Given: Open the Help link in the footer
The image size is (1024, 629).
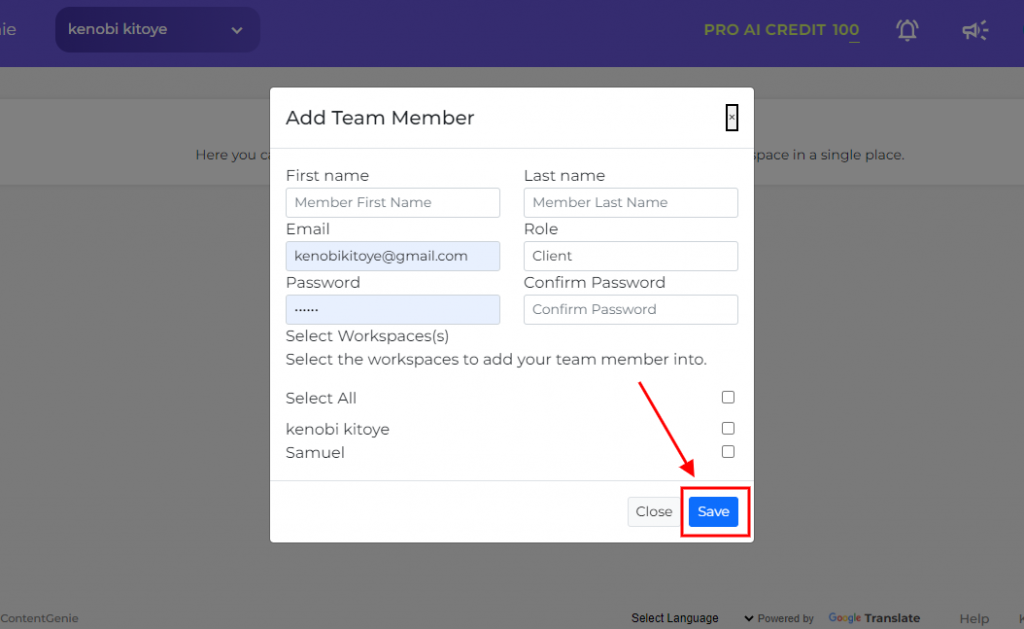Looking at the screenshot, I should click(974, 619).
